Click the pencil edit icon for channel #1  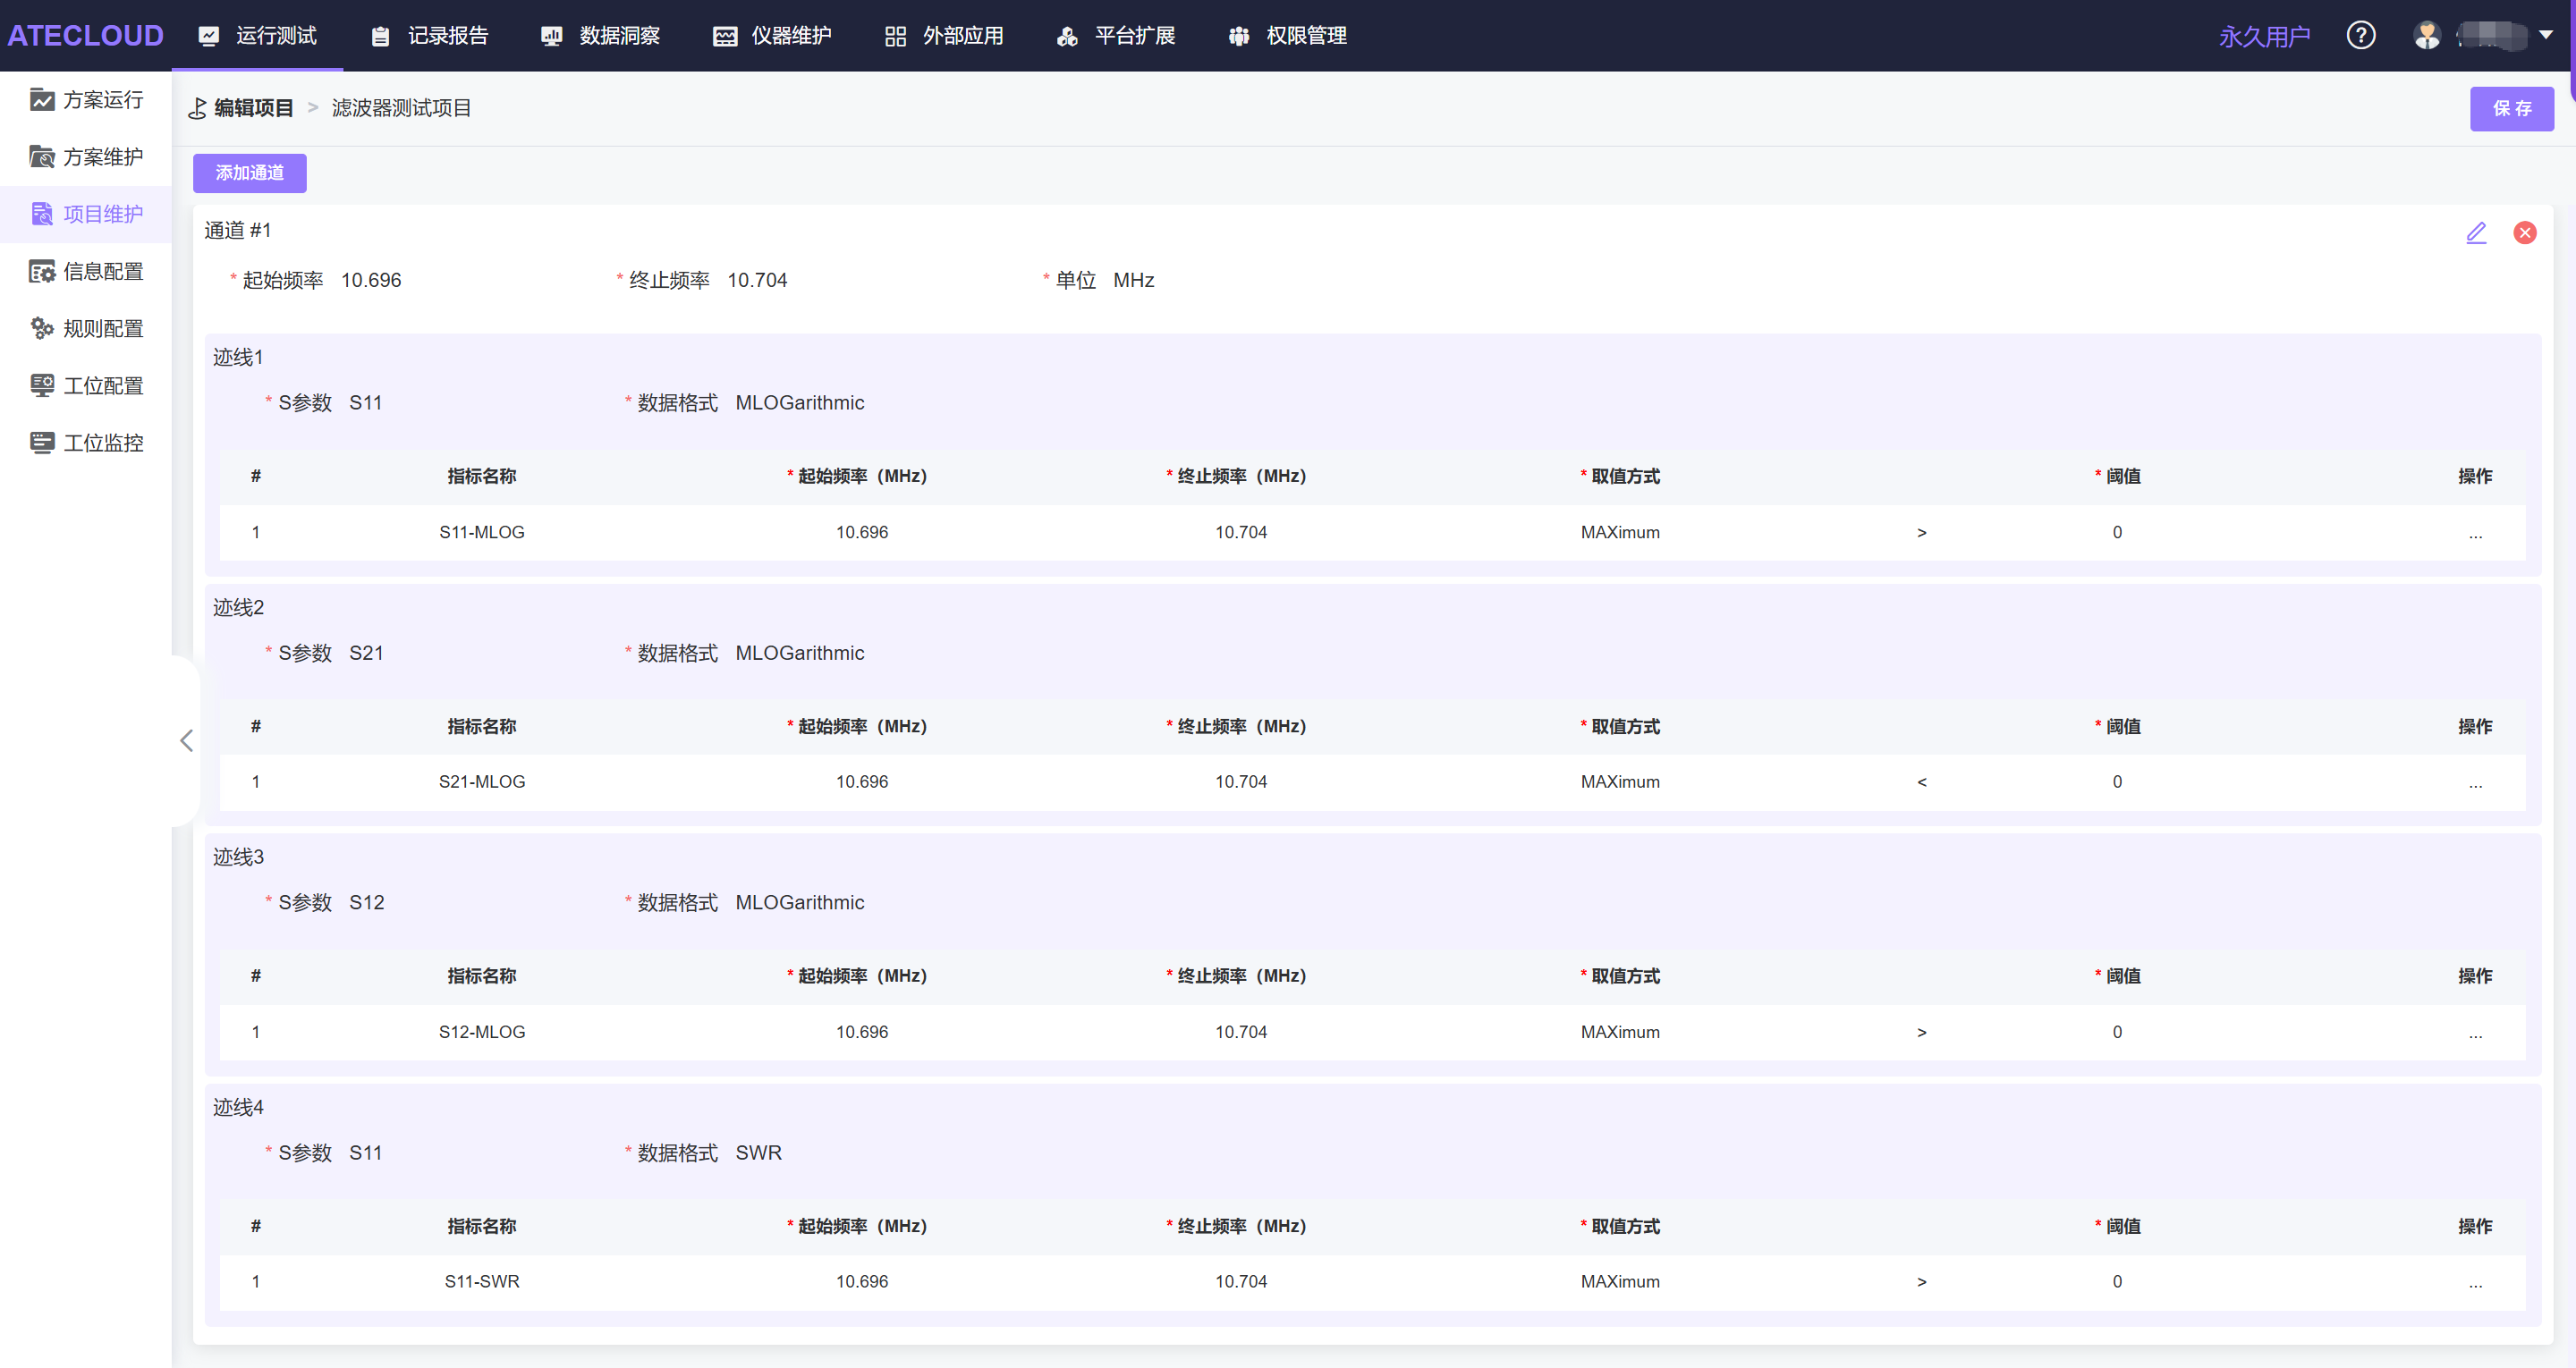[2475, 233]
